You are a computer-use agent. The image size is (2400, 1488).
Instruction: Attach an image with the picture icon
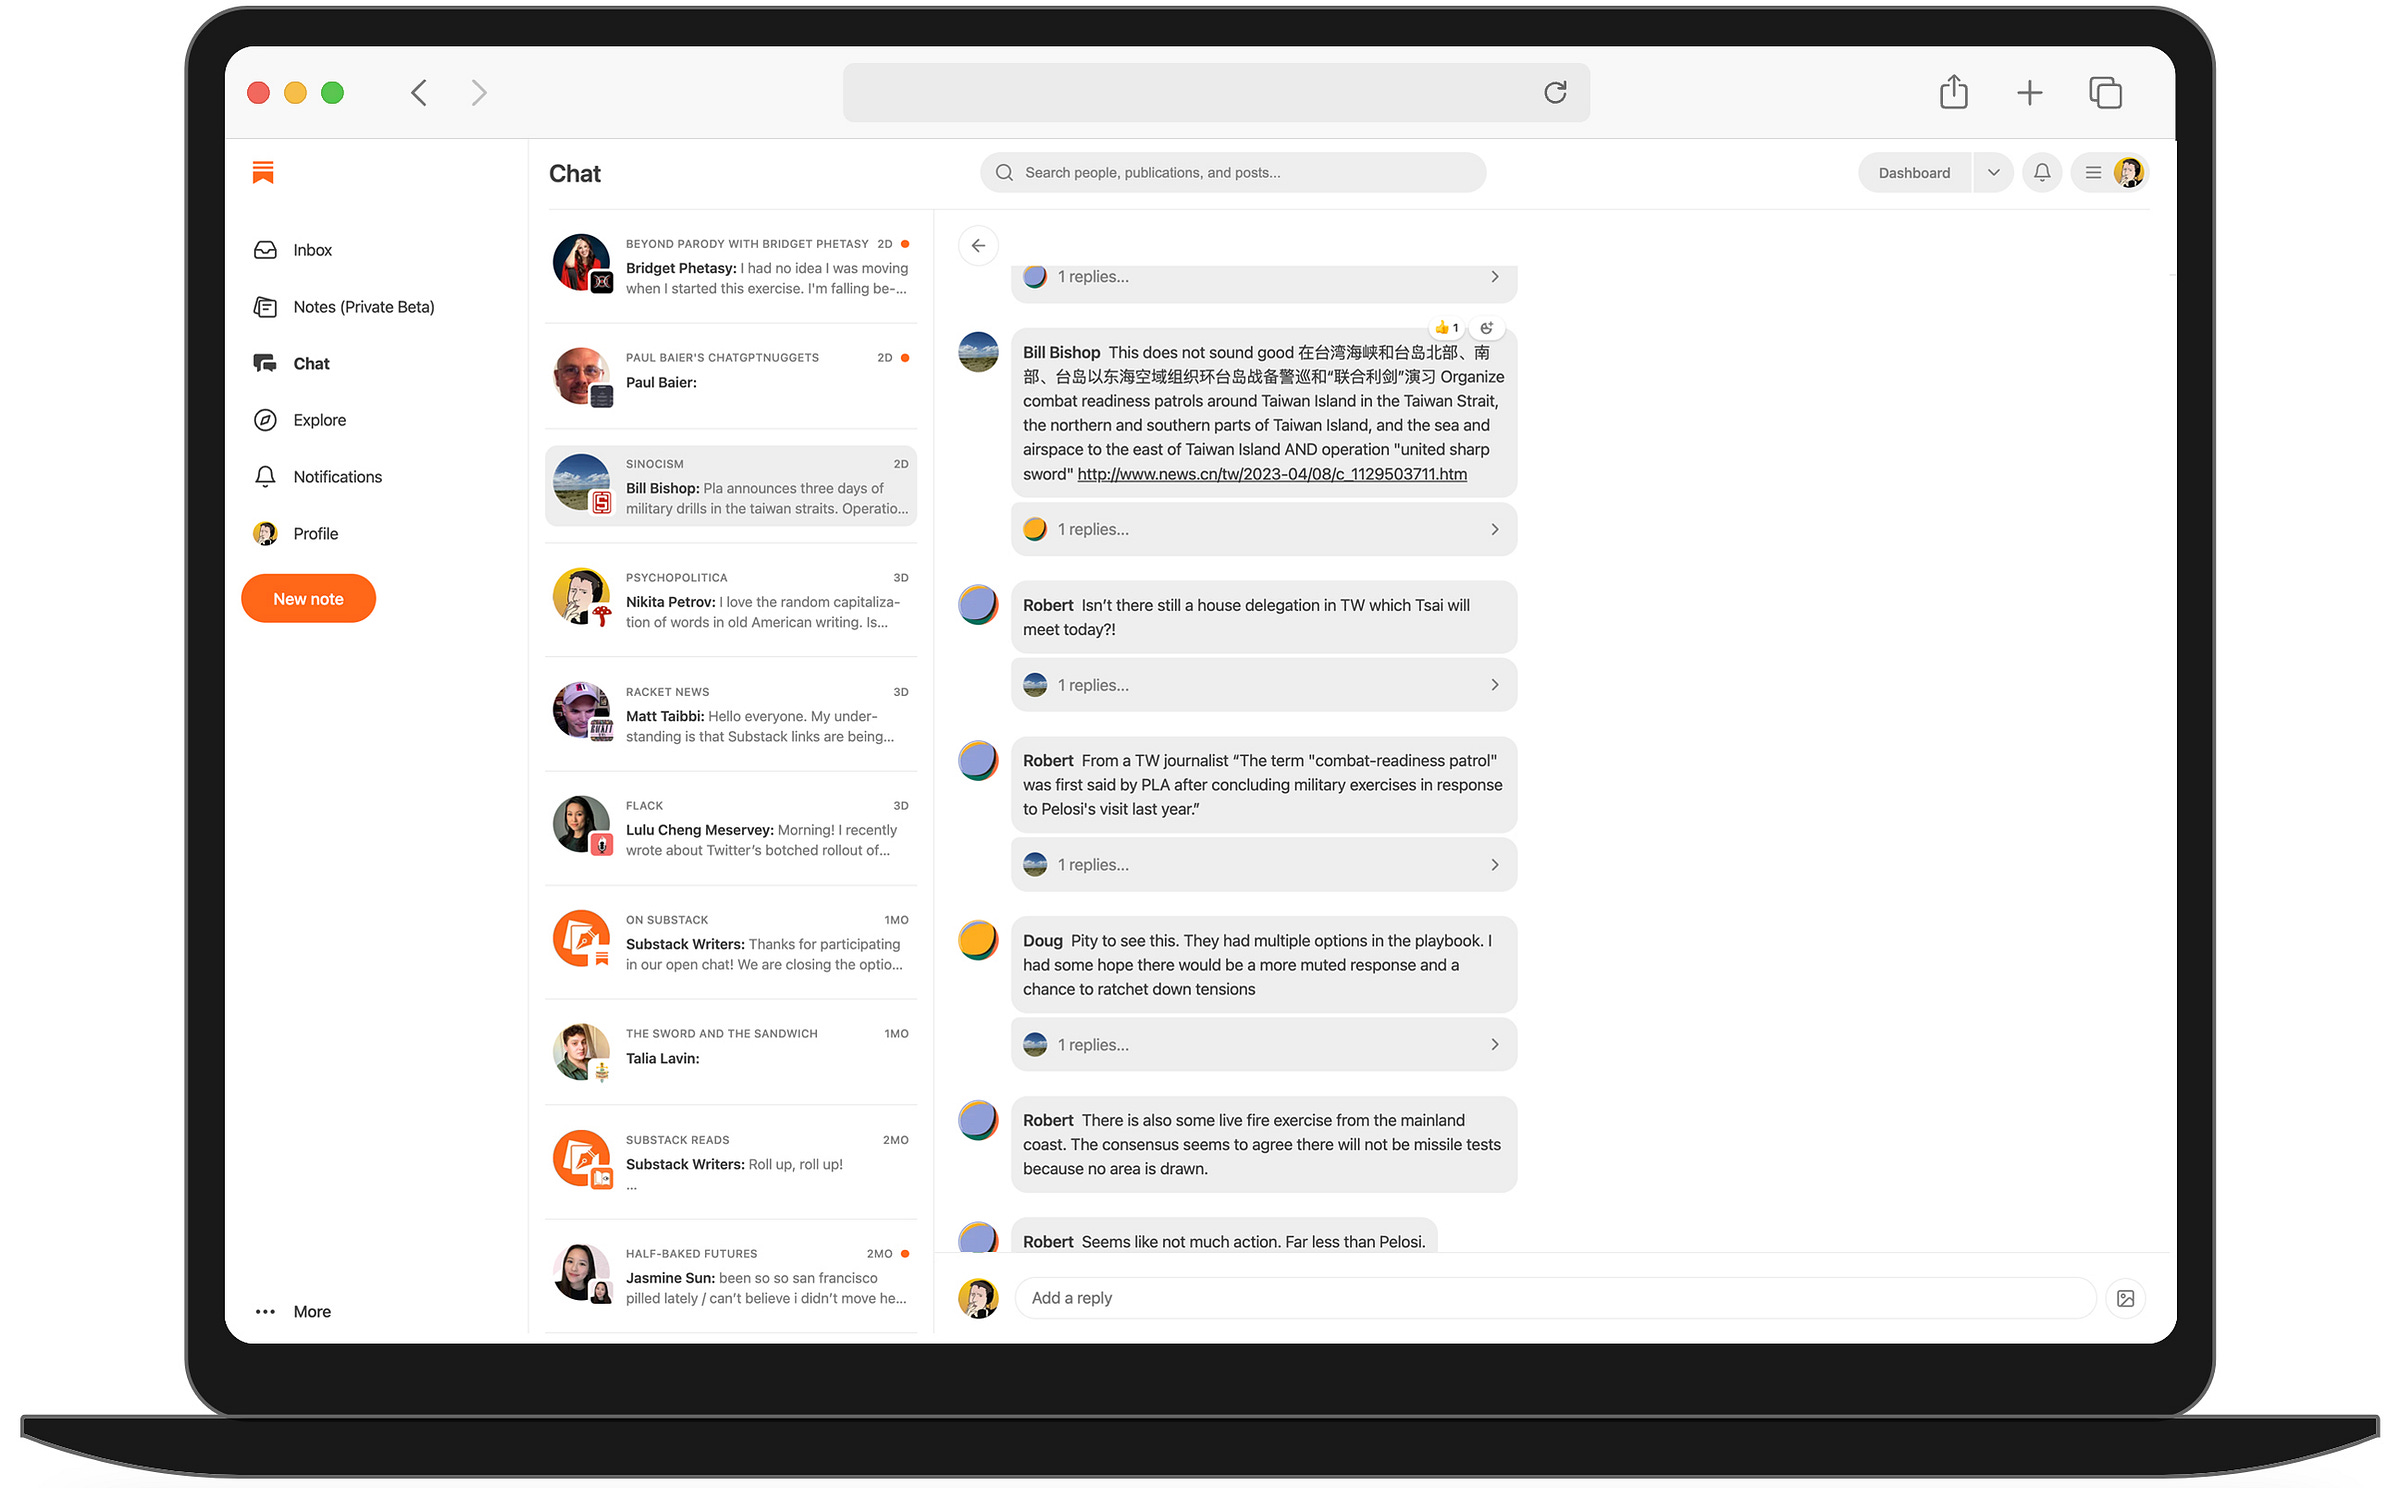coord(2126,1298)
